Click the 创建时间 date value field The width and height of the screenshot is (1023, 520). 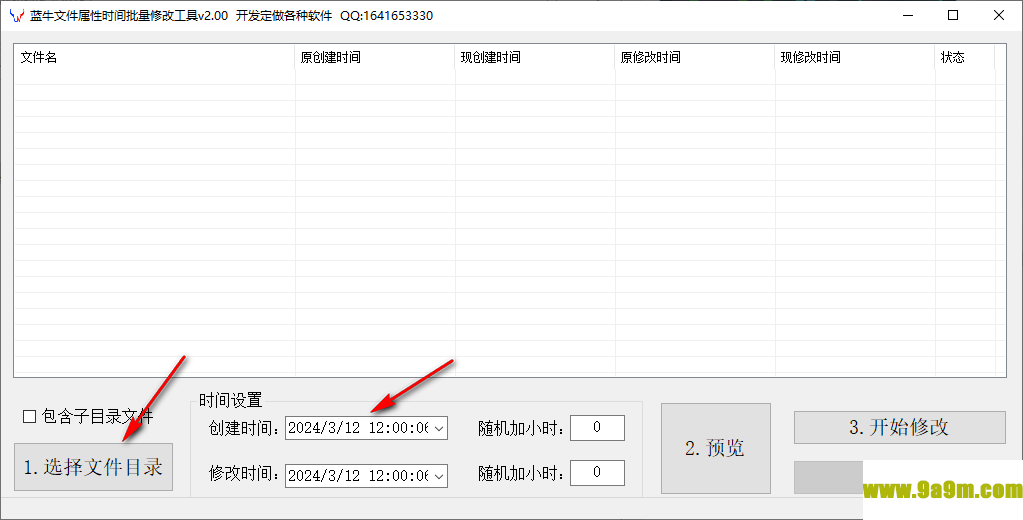[358, 428]
